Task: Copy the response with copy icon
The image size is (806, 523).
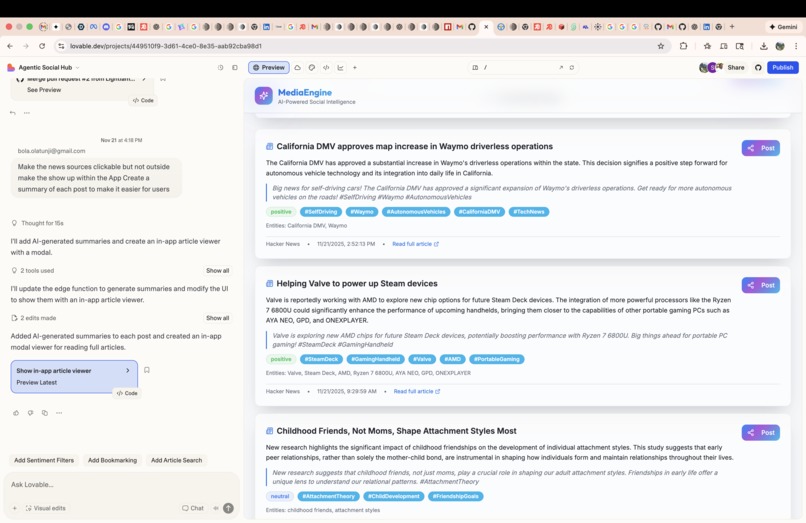Action: pos(45,413)
